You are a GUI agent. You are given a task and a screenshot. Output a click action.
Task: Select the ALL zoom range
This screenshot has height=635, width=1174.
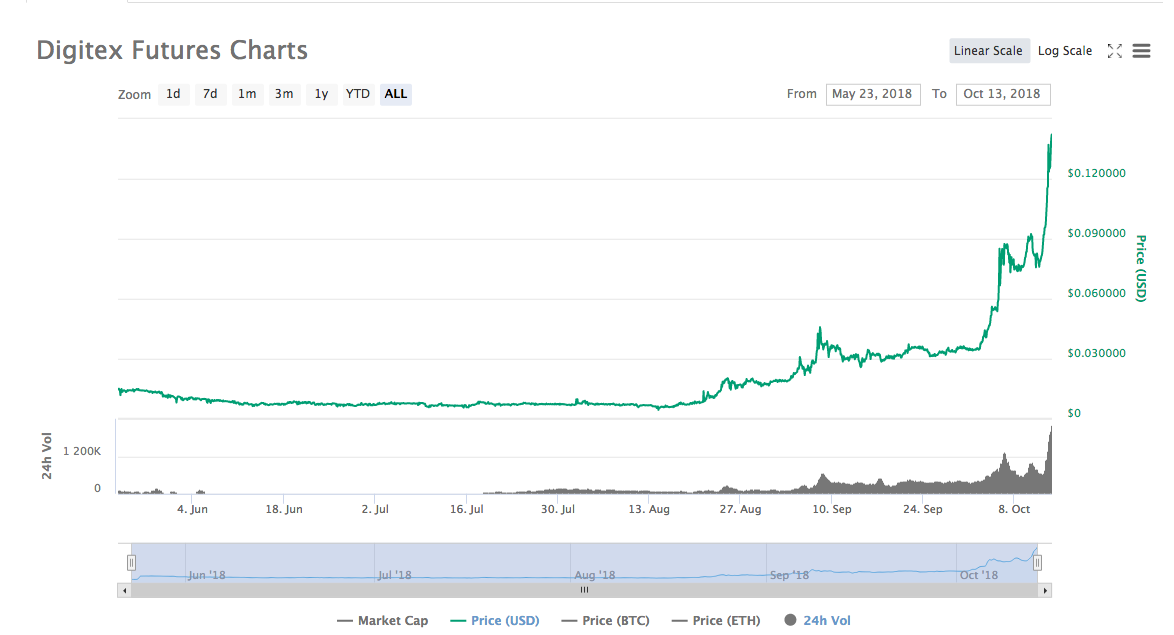[x=395, y=94]
